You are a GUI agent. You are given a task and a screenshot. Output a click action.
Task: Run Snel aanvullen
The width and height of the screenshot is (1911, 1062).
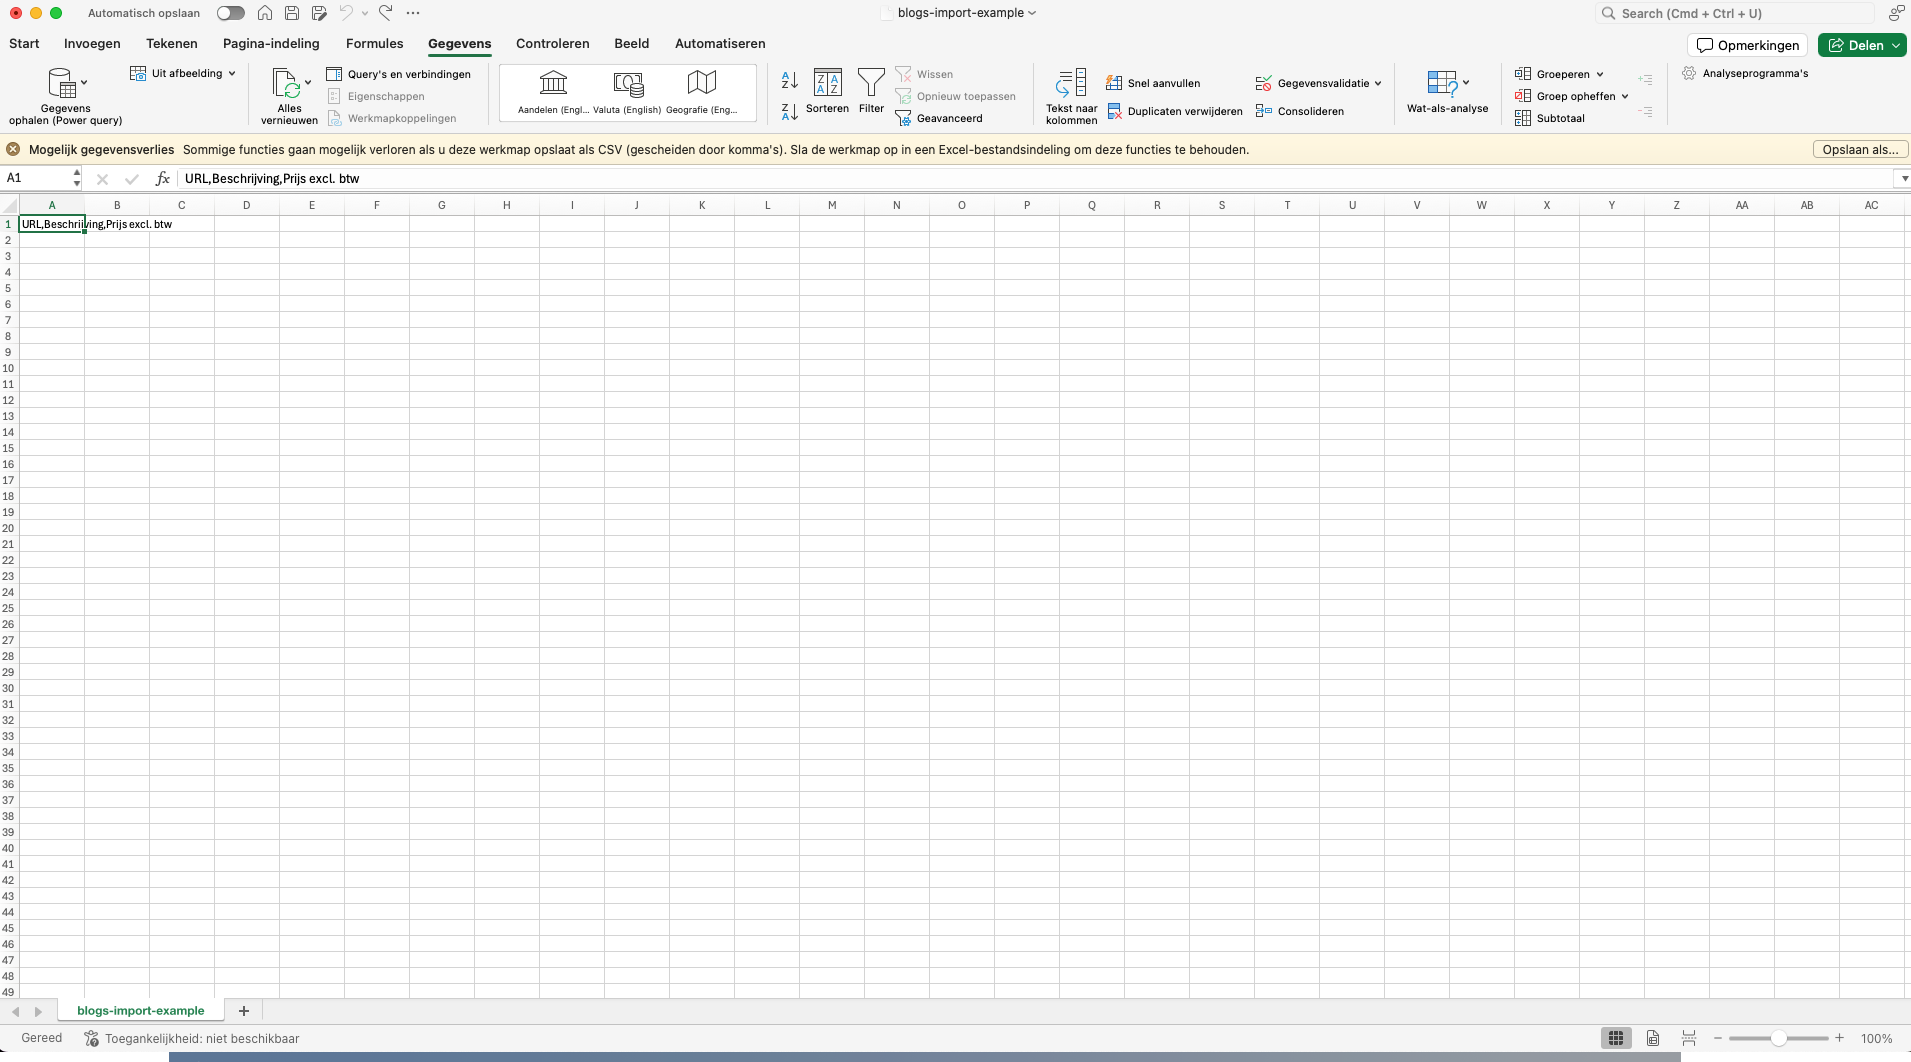click(1153, 83)
